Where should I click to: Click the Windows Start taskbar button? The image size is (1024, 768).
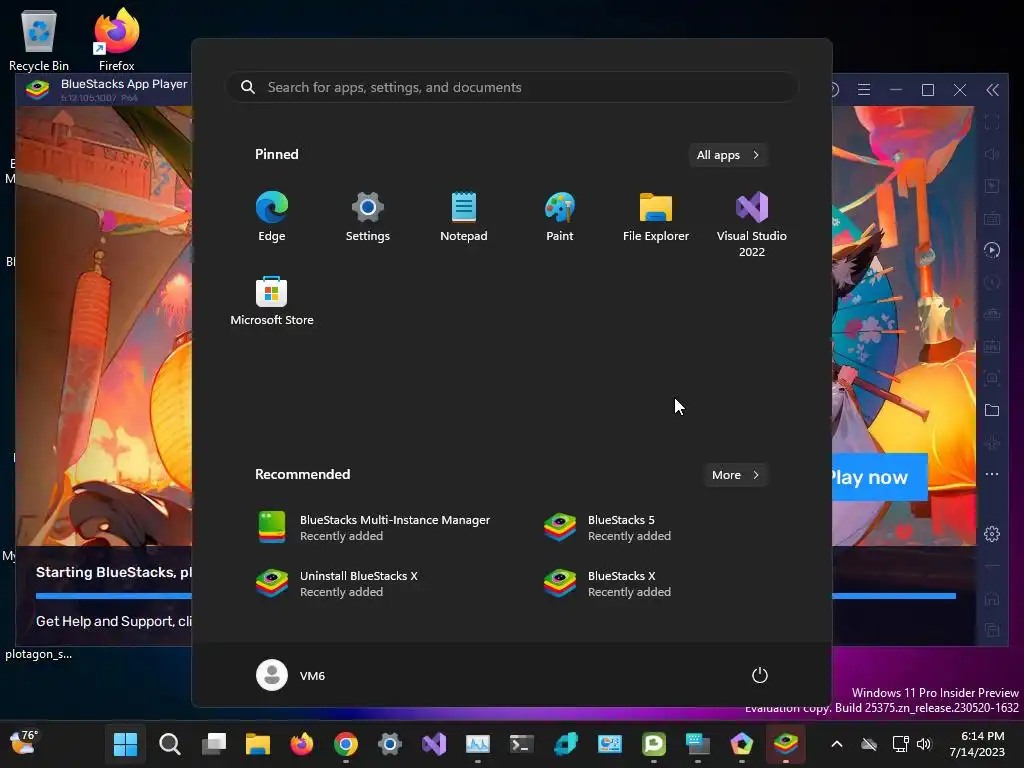[x=125, y=744]
